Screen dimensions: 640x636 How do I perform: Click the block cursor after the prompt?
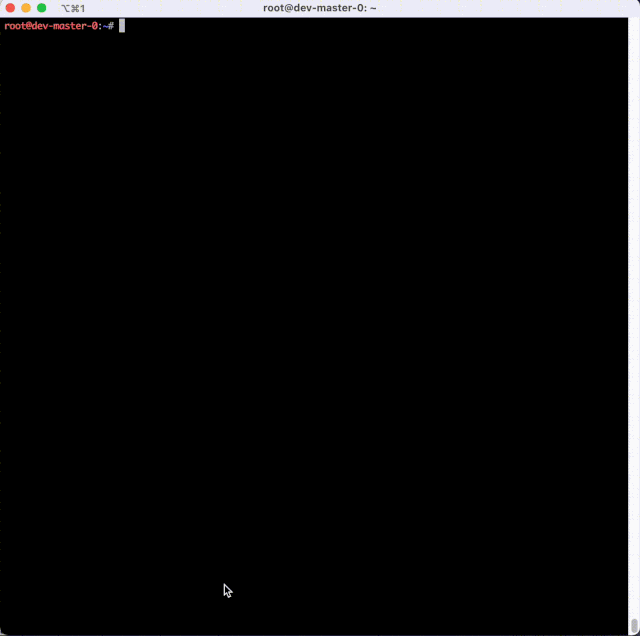pyautogui.click(x=122, y=25)
